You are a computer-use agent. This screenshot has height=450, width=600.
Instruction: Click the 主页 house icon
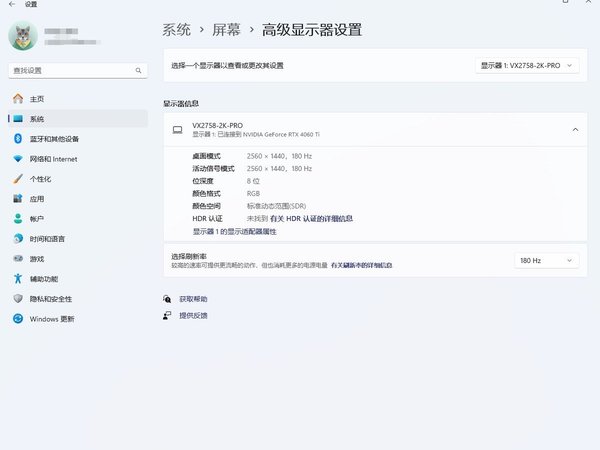tap(18, 99)
